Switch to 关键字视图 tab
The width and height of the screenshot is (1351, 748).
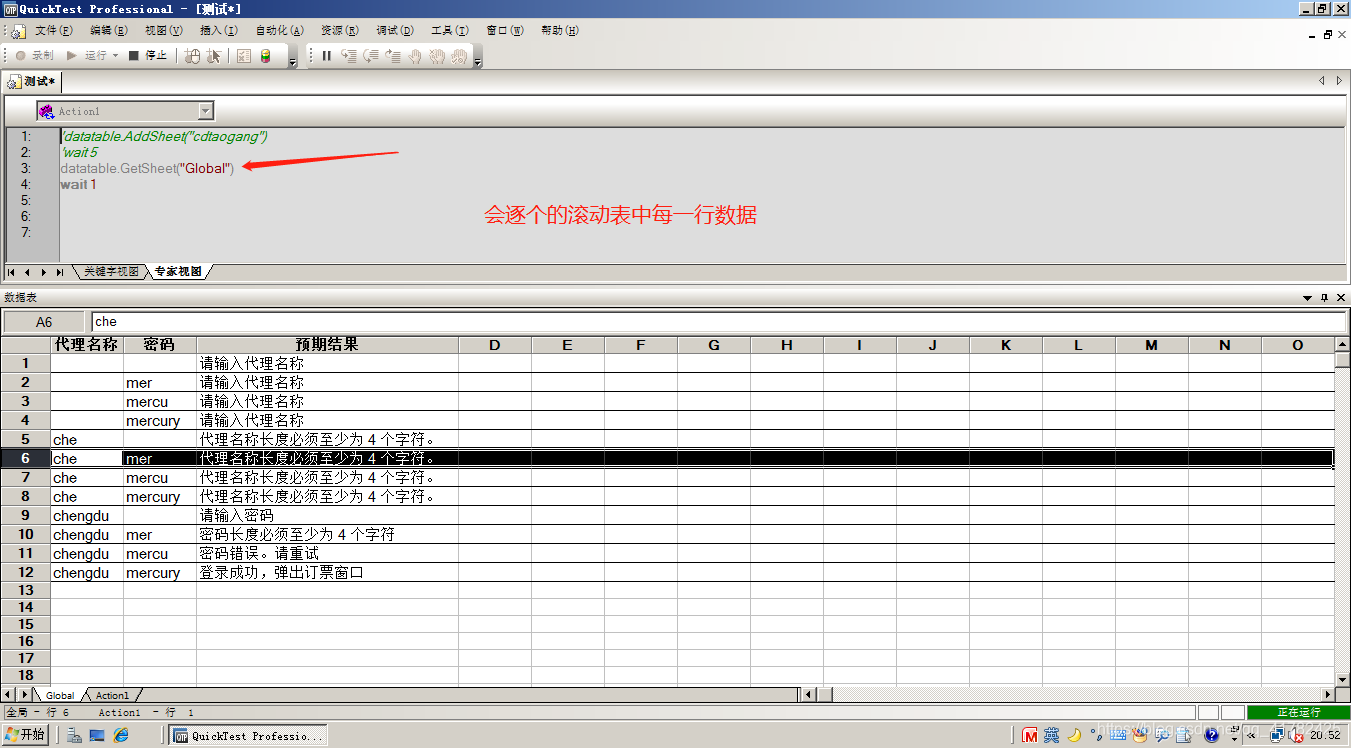pos(109,272)
